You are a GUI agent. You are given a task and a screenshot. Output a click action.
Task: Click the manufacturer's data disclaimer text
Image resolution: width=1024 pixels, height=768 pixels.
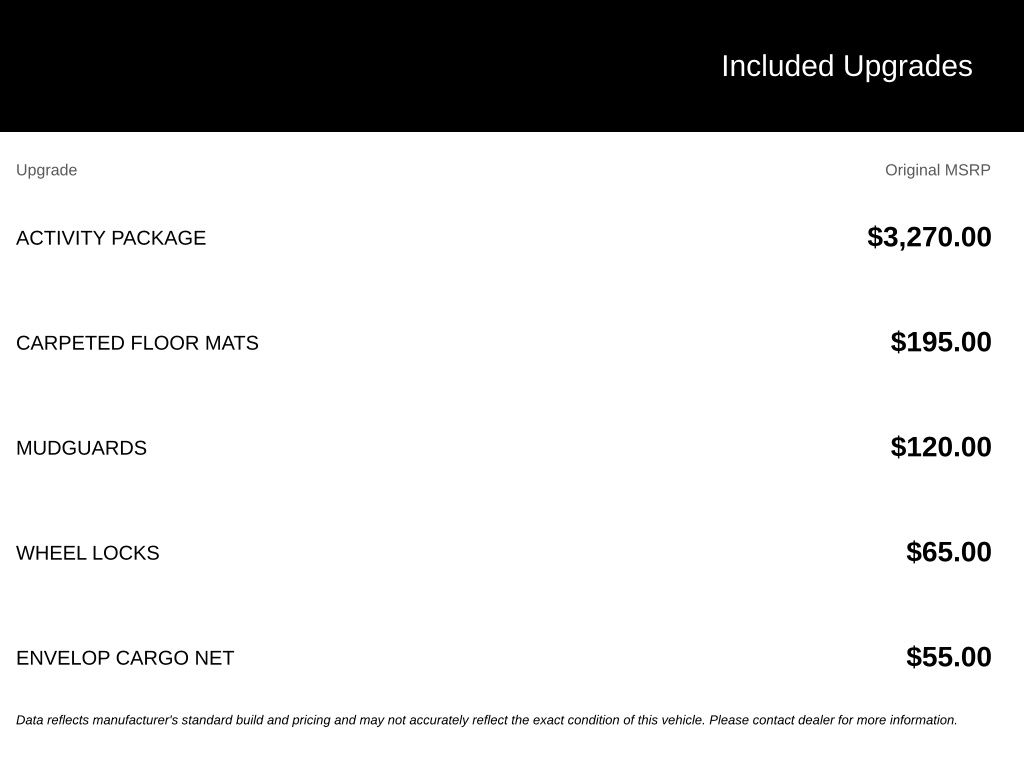(x=487, y=720)
